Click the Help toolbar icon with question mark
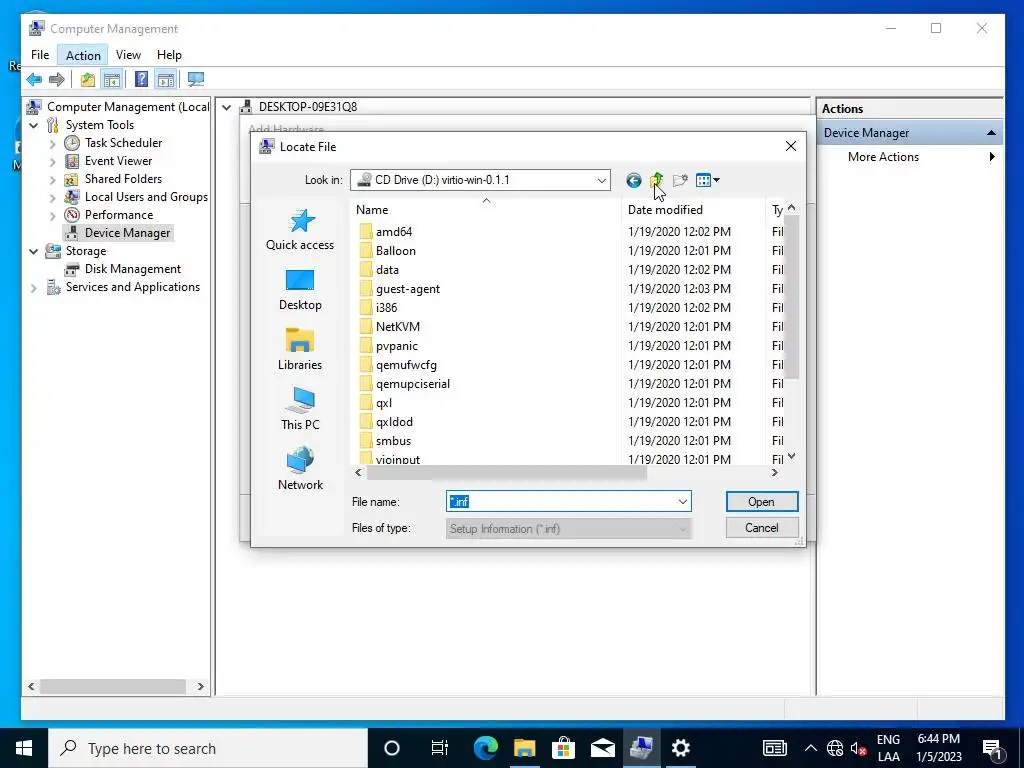 [x=141, y=80]
